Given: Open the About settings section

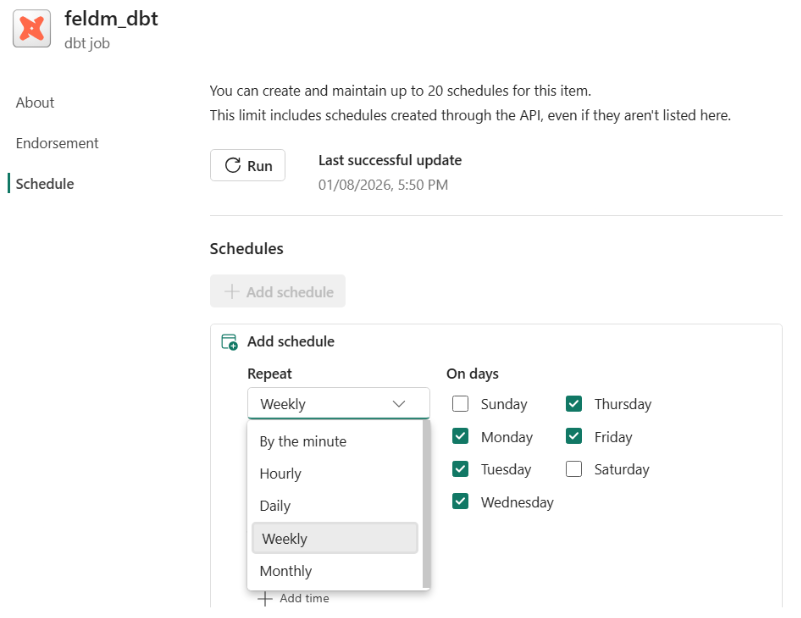Looking at the screenshot, I should coord(35,103).
